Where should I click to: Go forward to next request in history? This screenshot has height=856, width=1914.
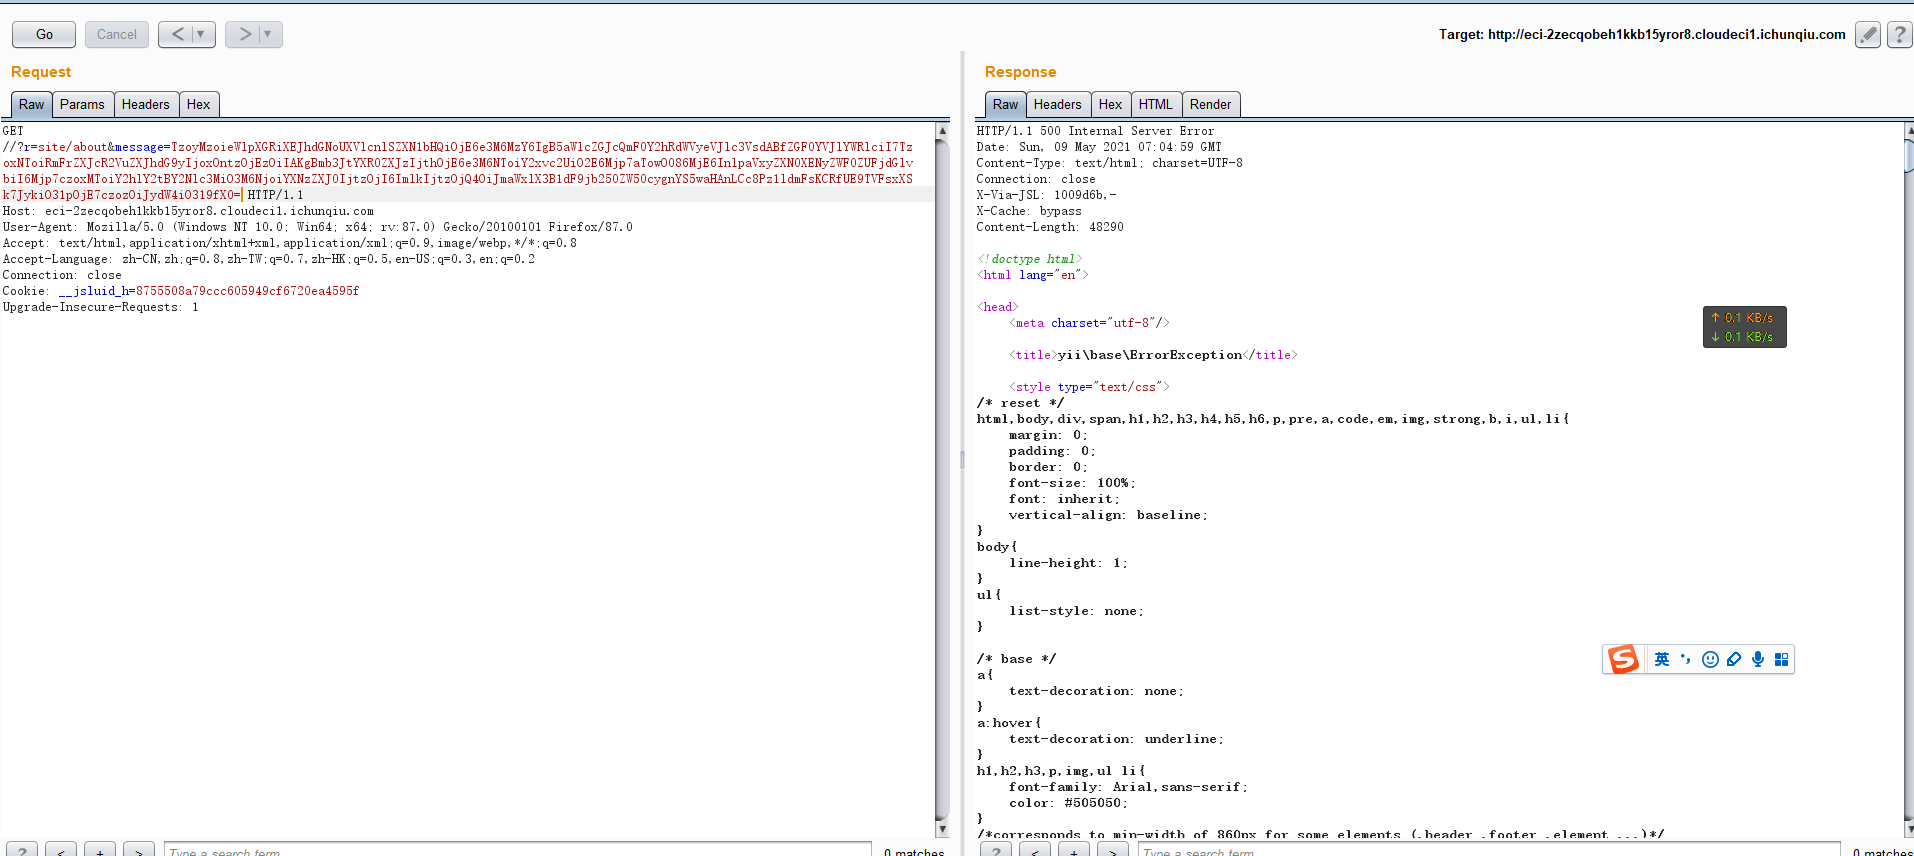pos(244,34)
